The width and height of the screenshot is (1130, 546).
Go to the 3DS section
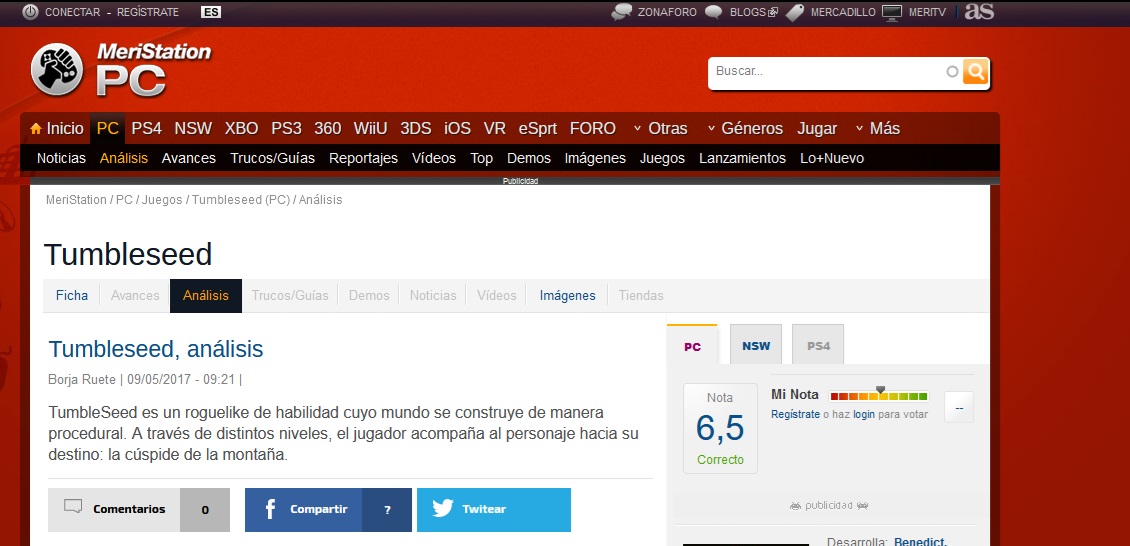(416, 129)
